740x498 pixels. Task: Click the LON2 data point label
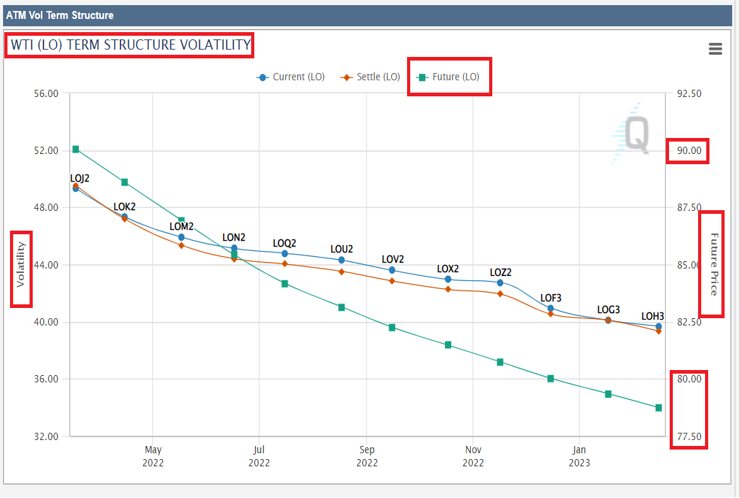[234, 237]
